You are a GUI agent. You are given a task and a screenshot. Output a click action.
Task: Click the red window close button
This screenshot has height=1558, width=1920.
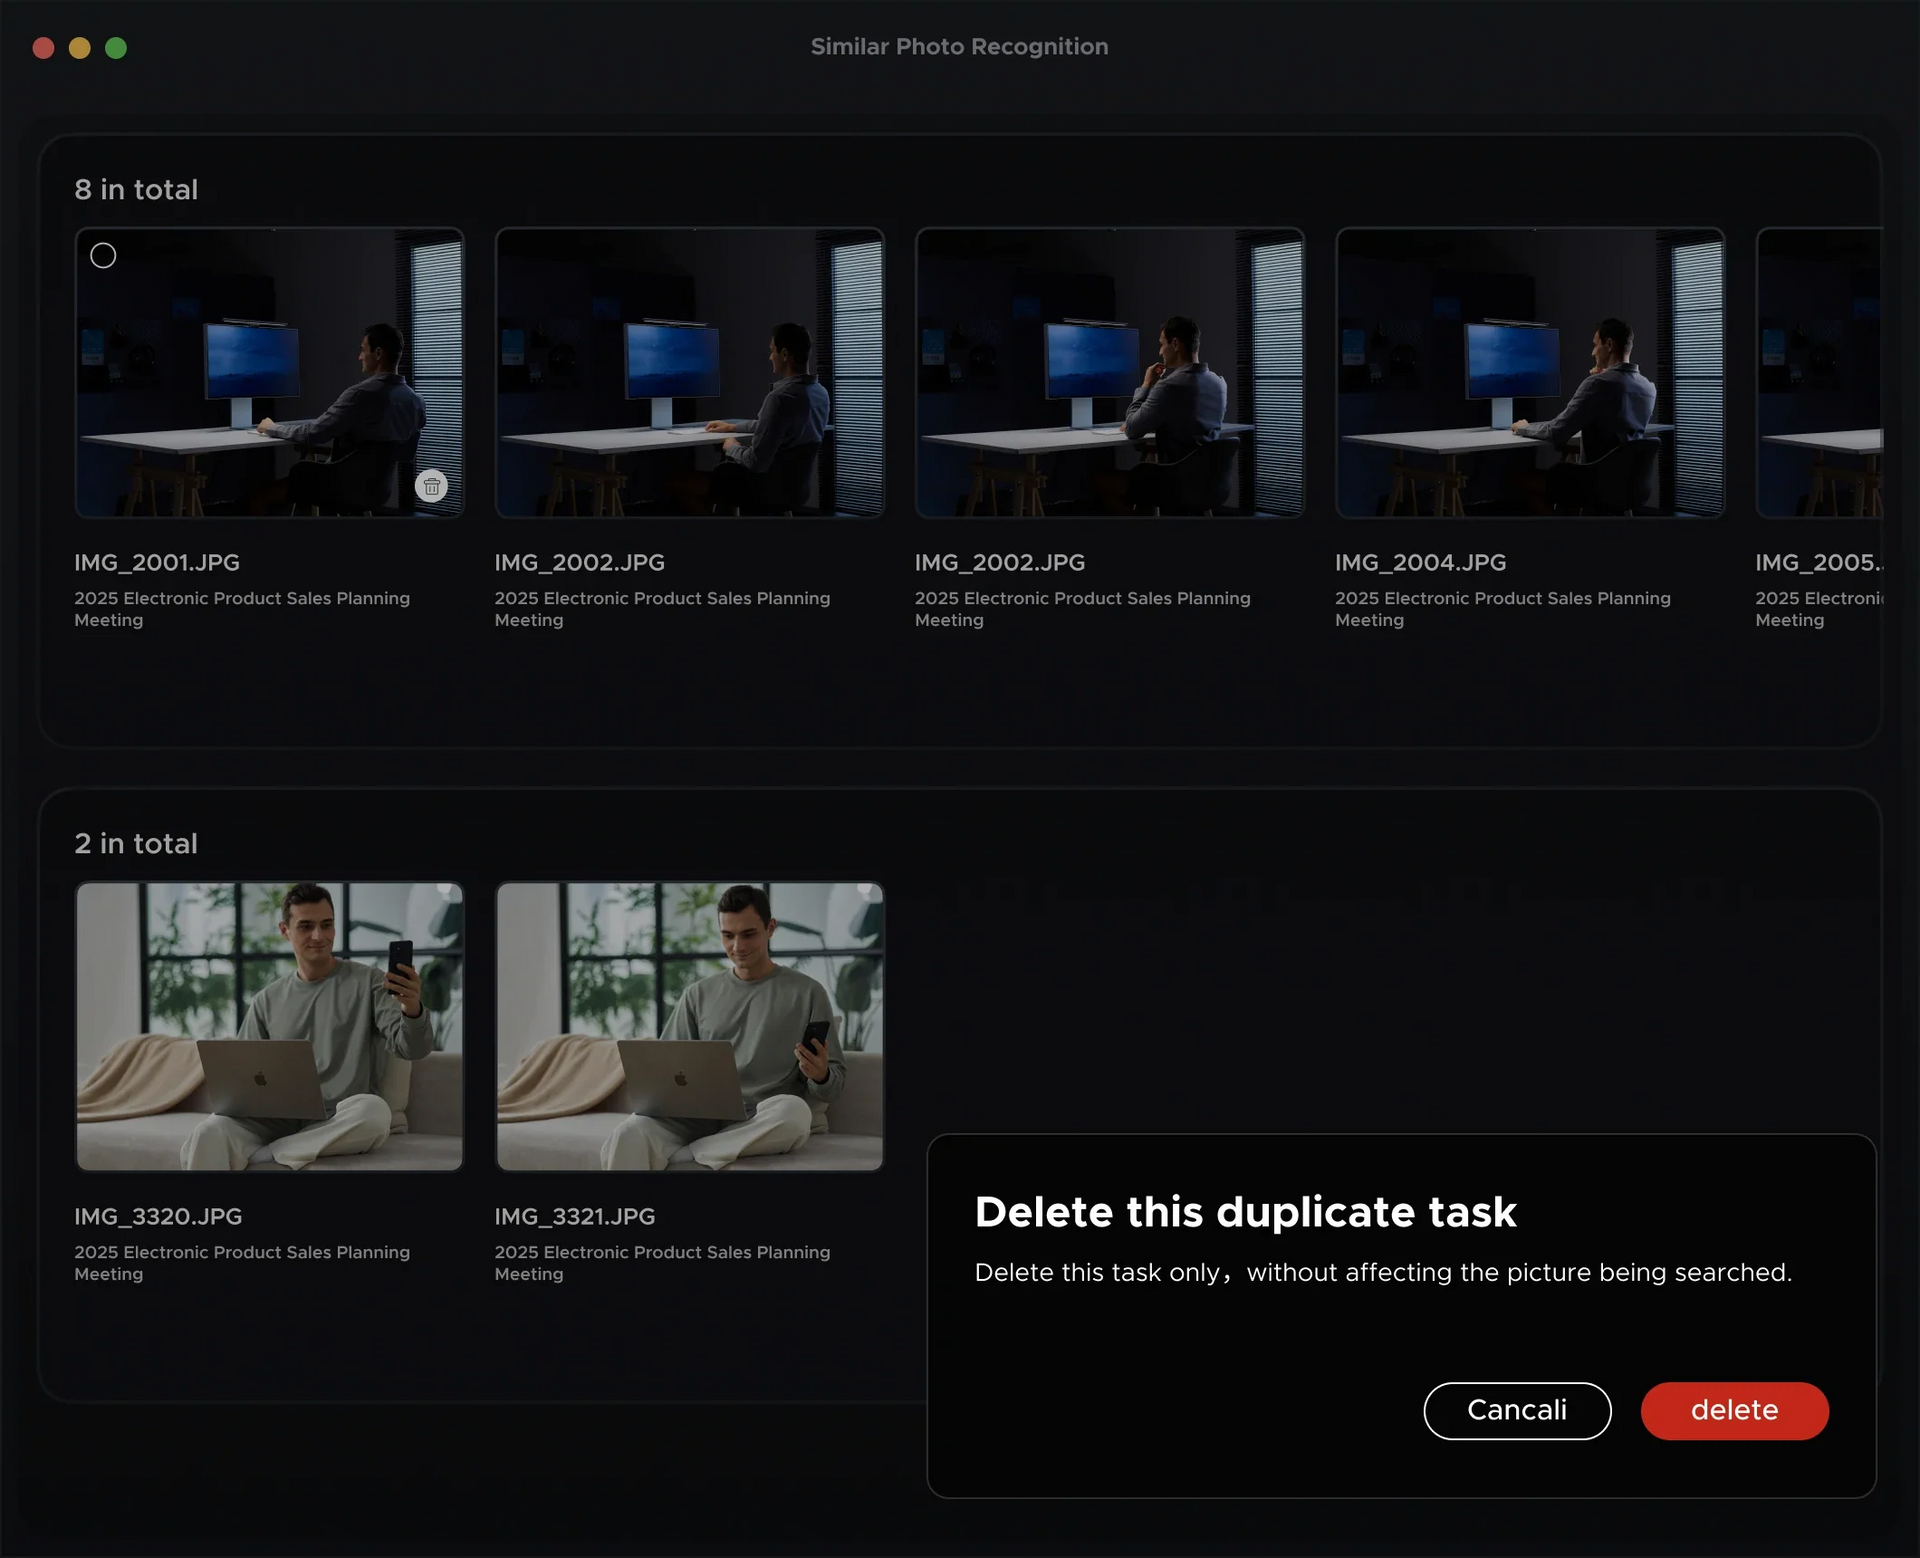43,48
